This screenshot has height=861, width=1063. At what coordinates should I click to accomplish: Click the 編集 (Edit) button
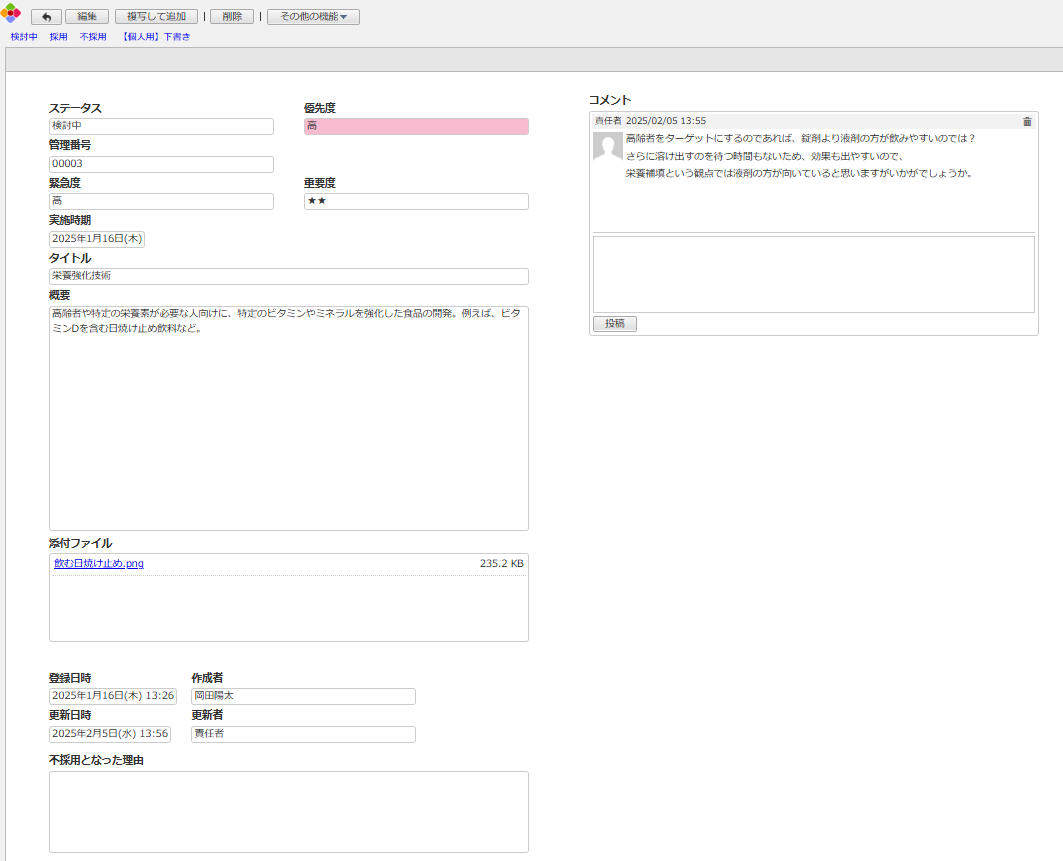click(87, 17)
